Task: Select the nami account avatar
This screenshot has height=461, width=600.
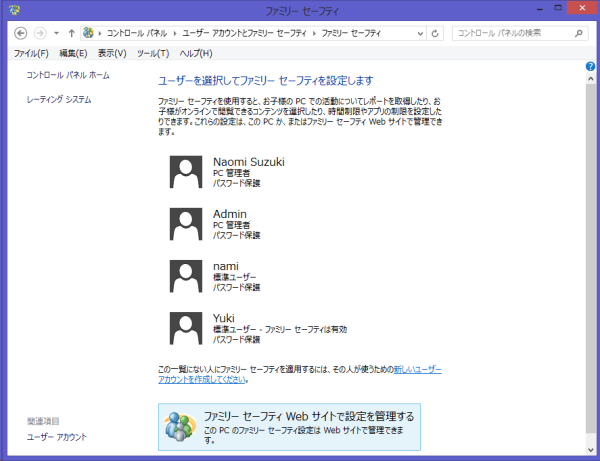Action: coord(186,276)
